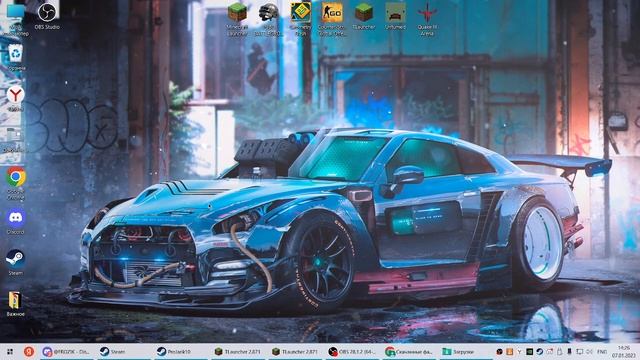Viewport: 640px width, 360px height.
Task: Select the Recycle Bin desktop icon
Action: click(16, 57)
